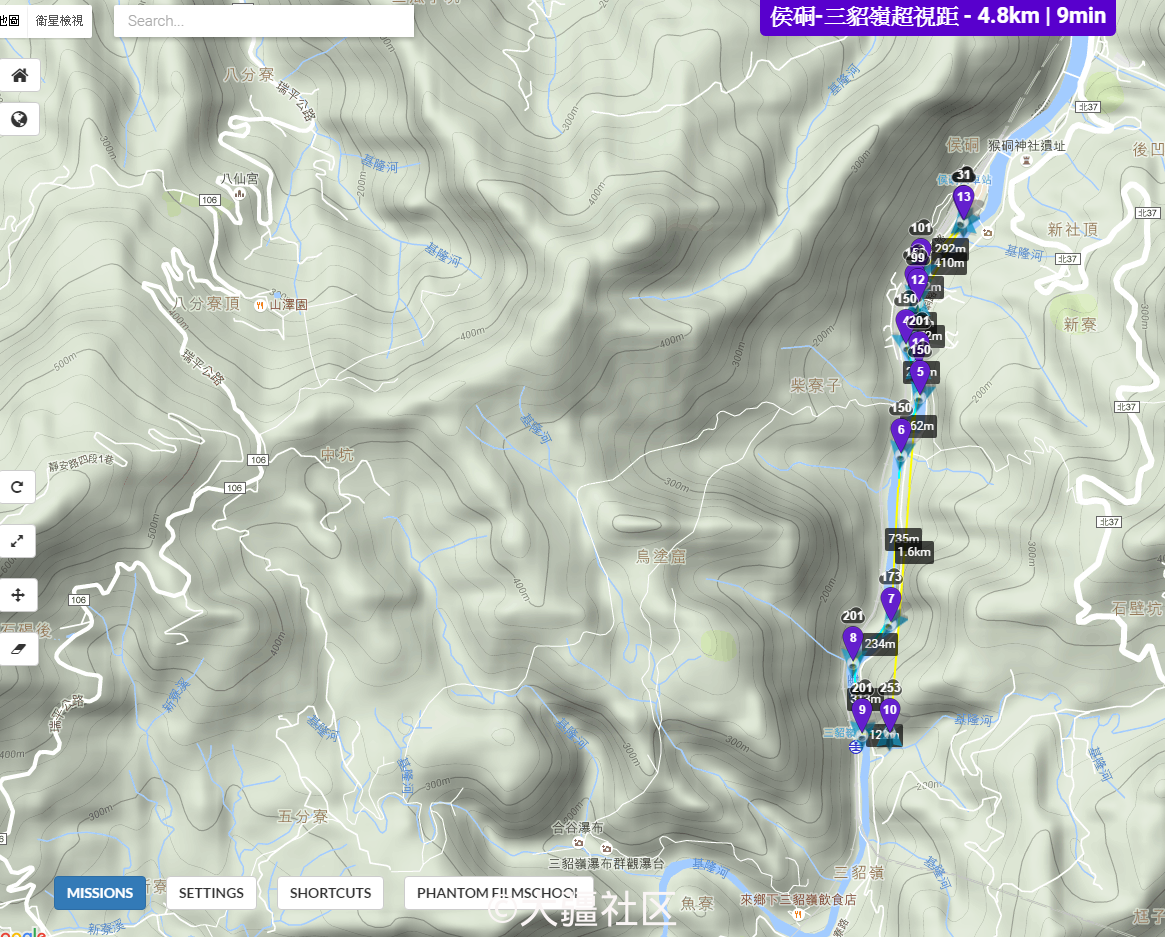Open the PHANTOM FILMSCHOOL link
Viewport: 1165px width, 937px height.
coord(497,893)
